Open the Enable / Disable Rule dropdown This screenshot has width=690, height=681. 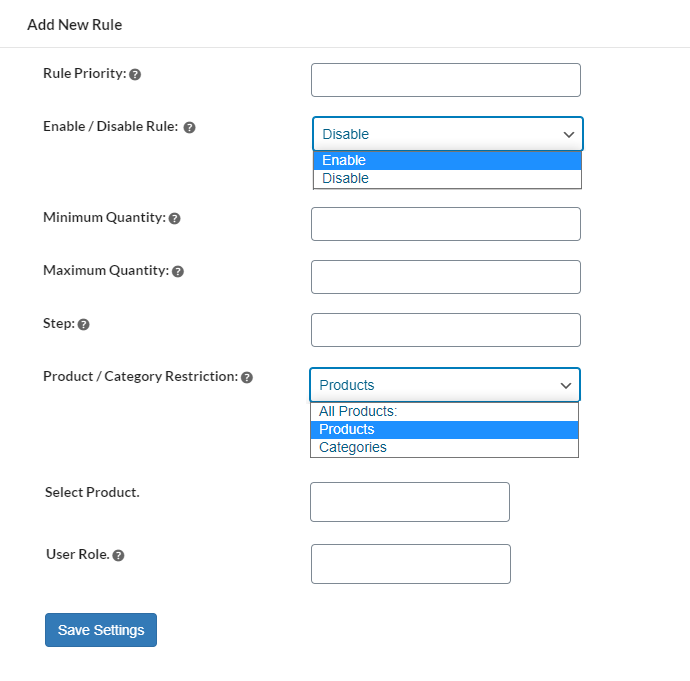tap(447, 134)
